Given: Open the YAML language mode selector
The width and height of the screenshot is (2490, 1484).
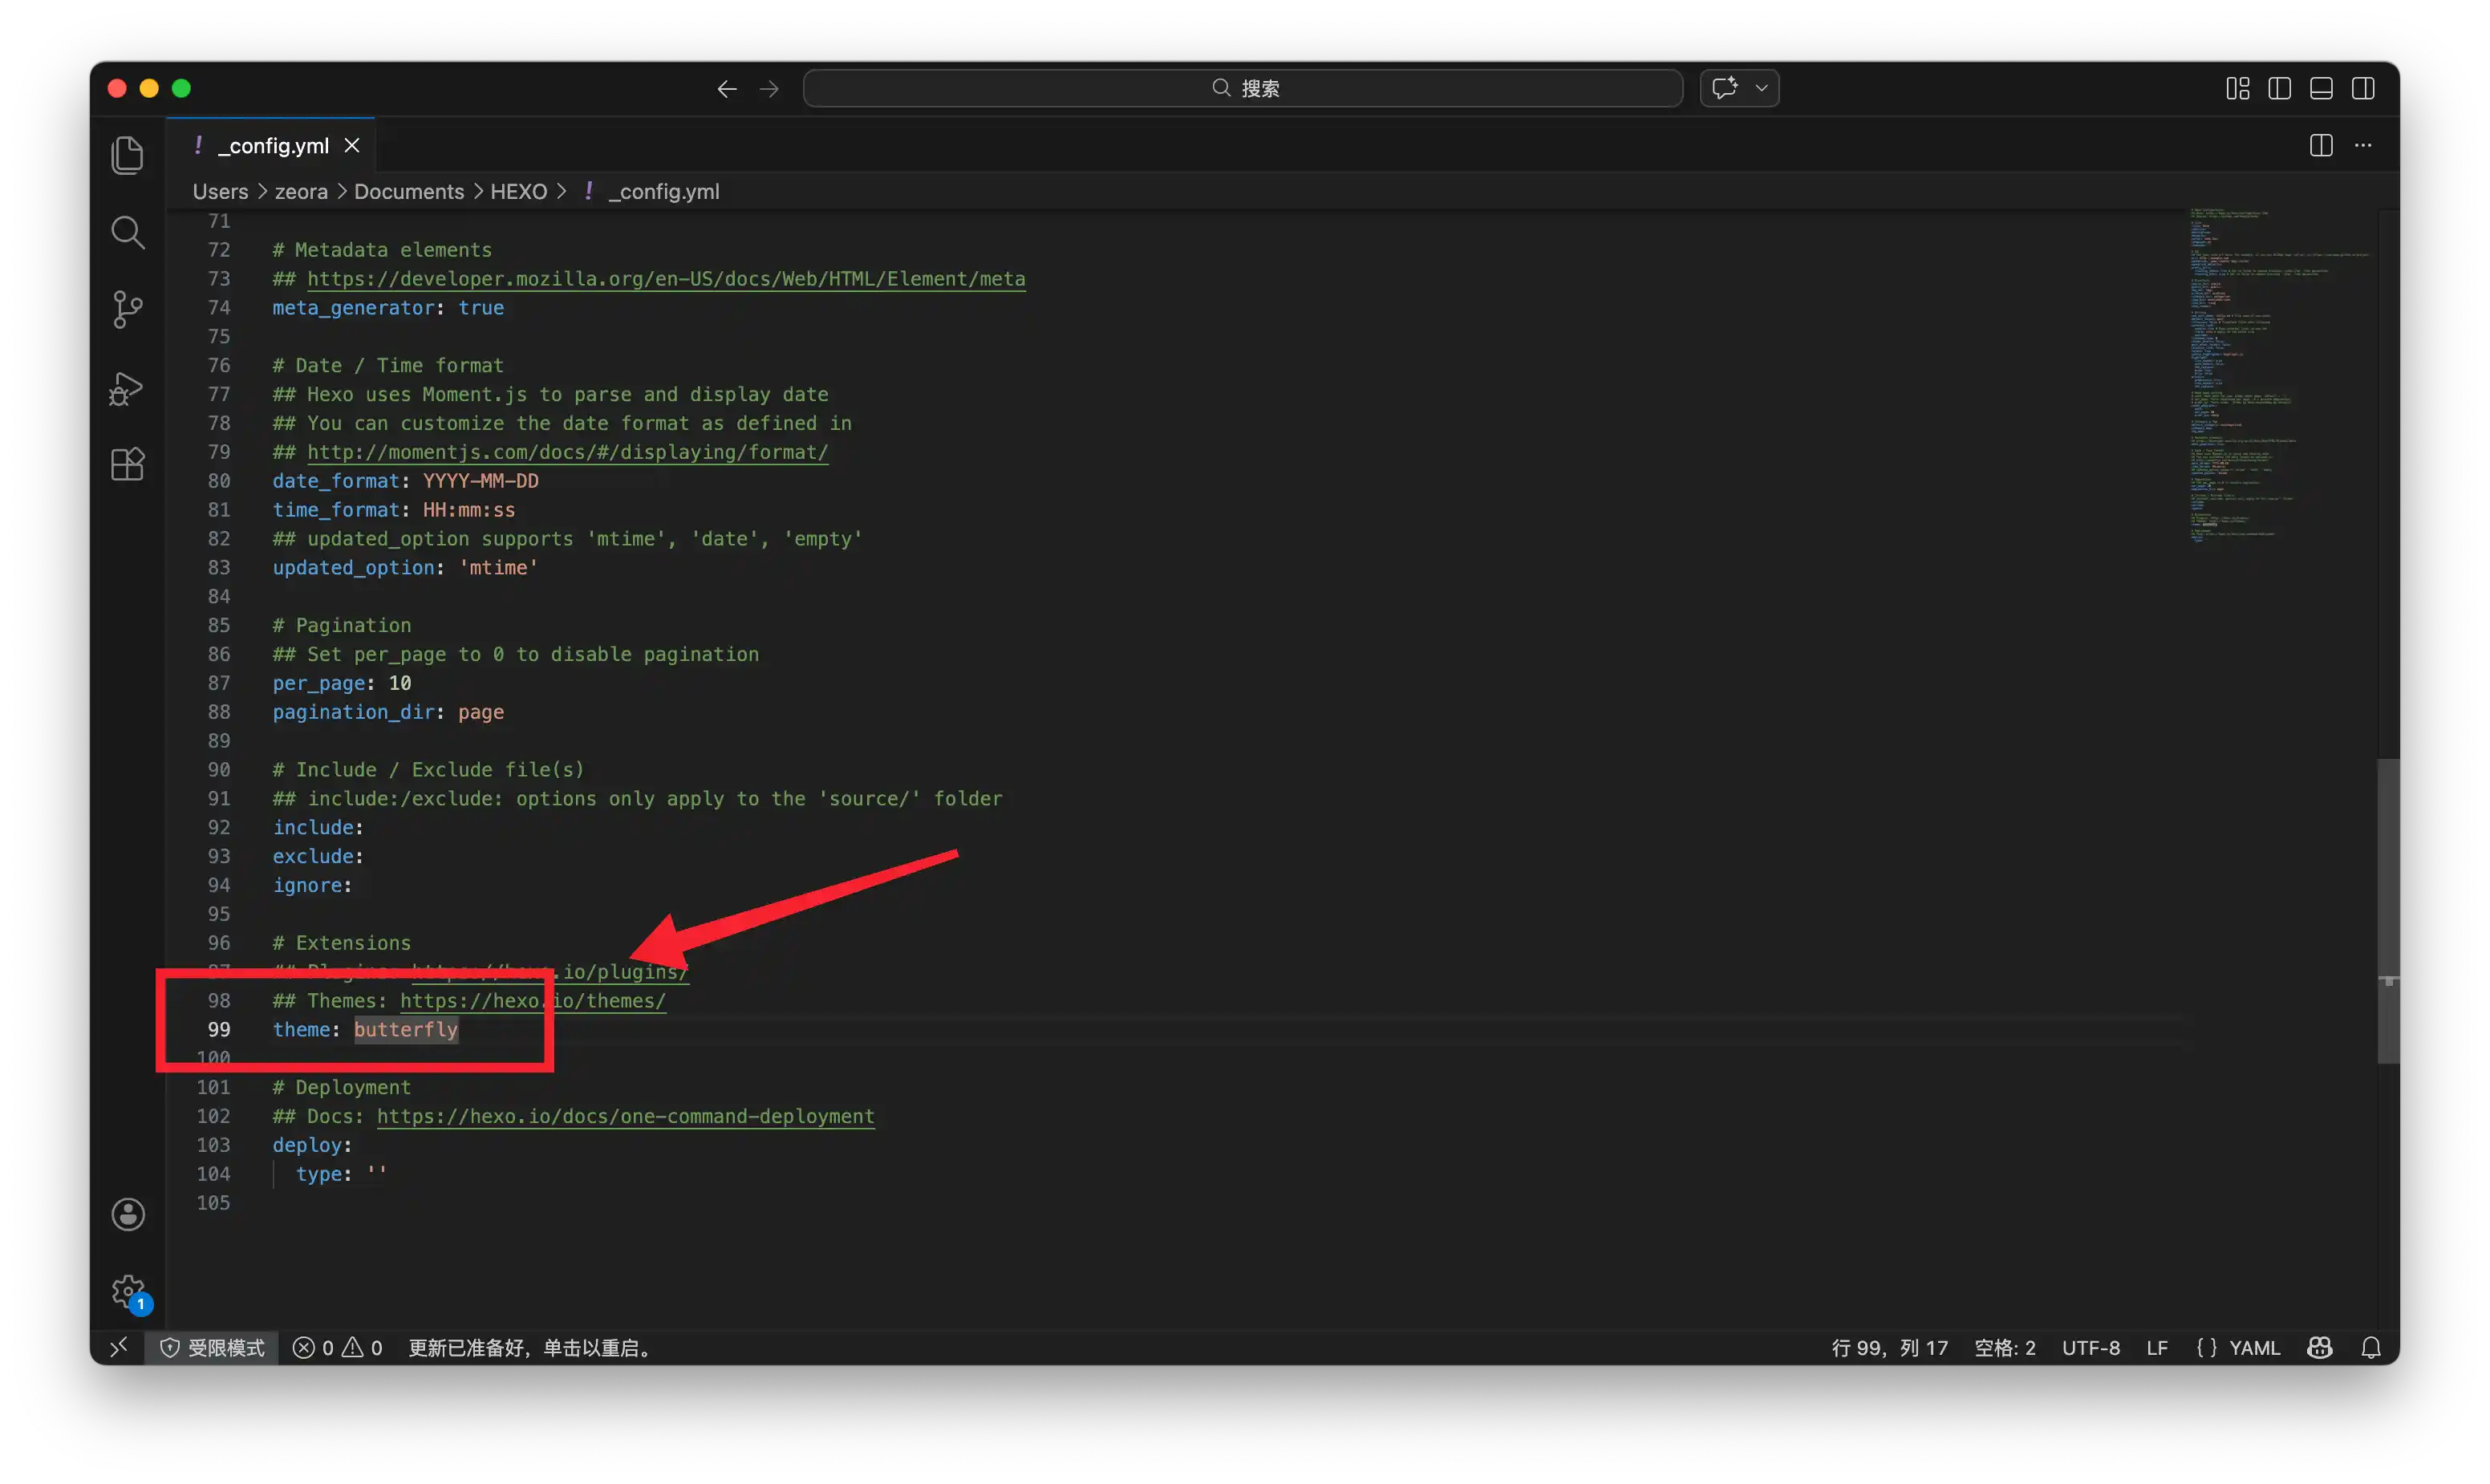Looking at the screenshot, I should coord(2254,1348).
